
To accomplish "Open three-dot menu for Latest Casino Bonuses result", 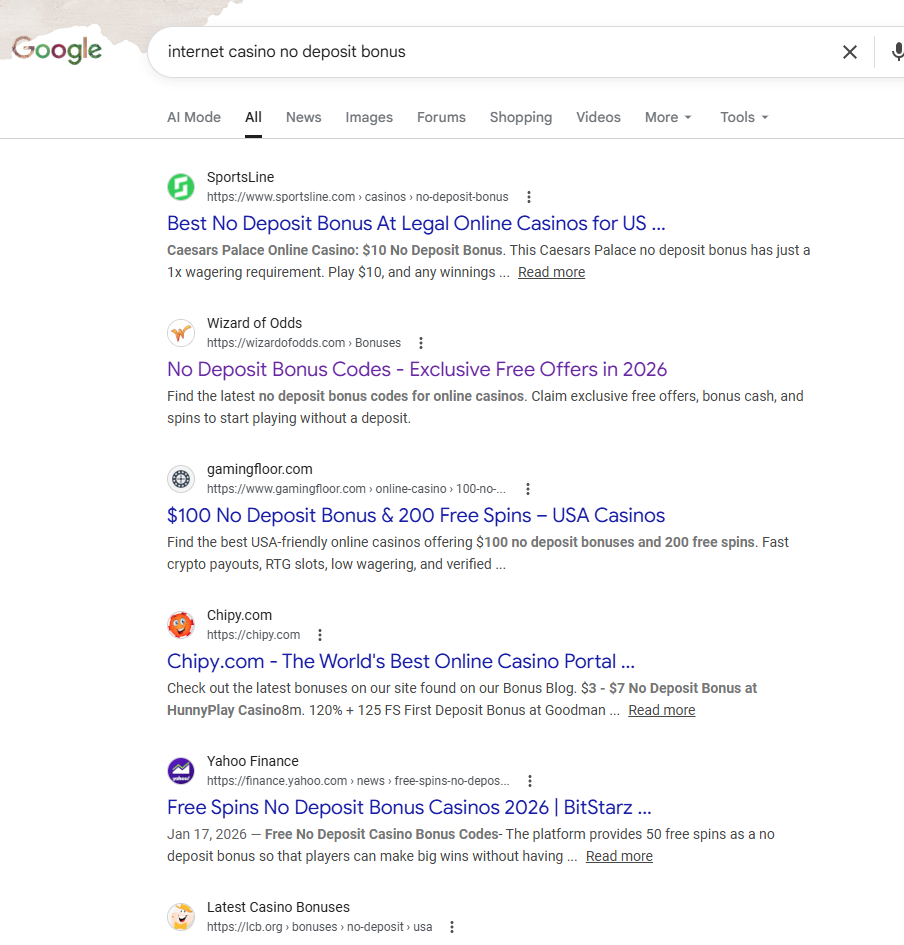I will (452, 927).
